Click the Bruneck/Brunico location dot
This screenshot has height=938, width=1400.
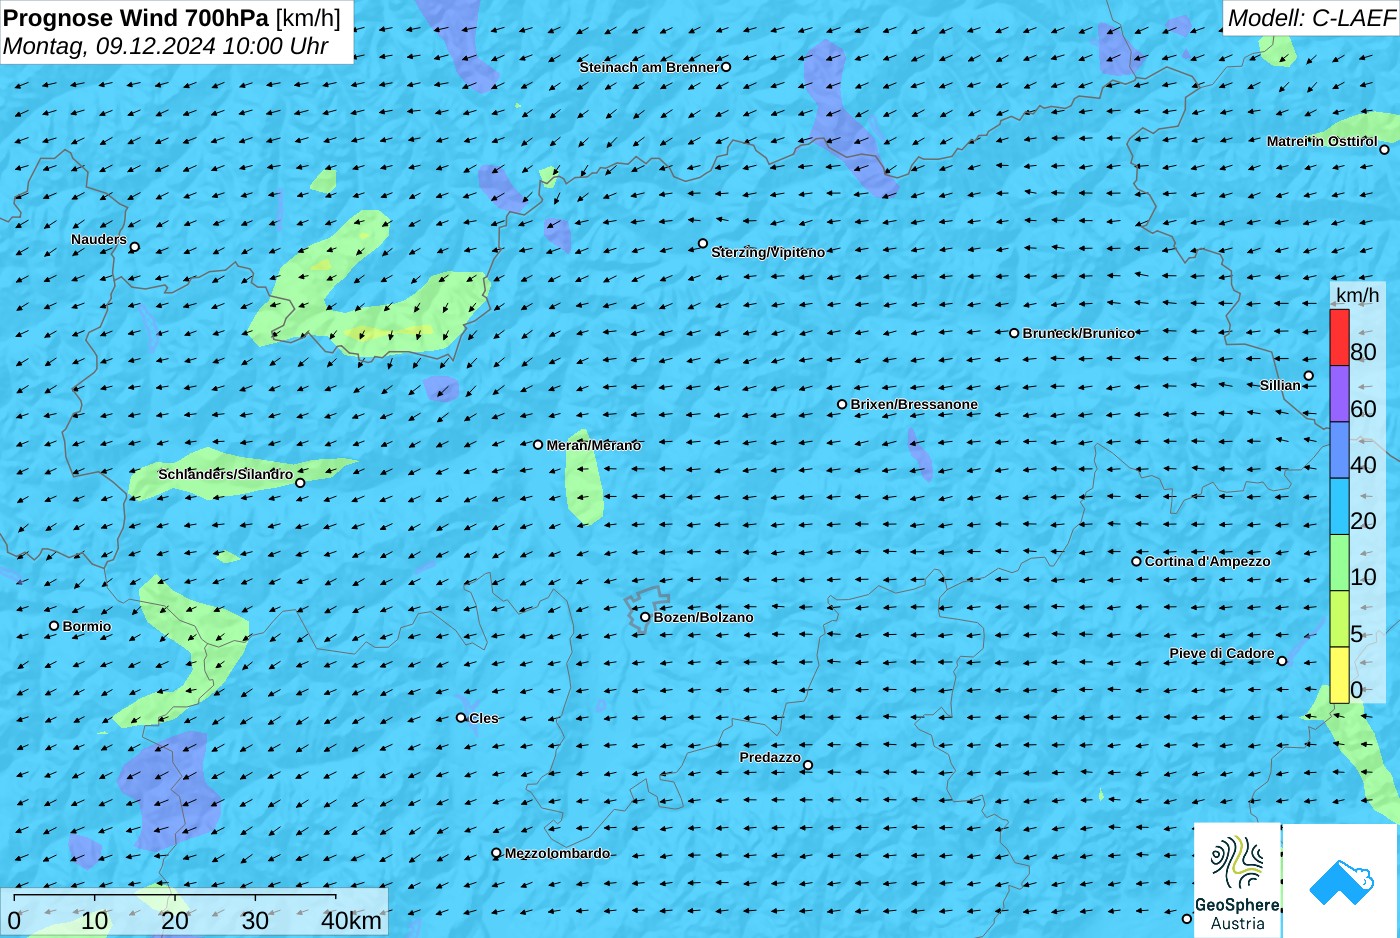[x=1014, y=333]
